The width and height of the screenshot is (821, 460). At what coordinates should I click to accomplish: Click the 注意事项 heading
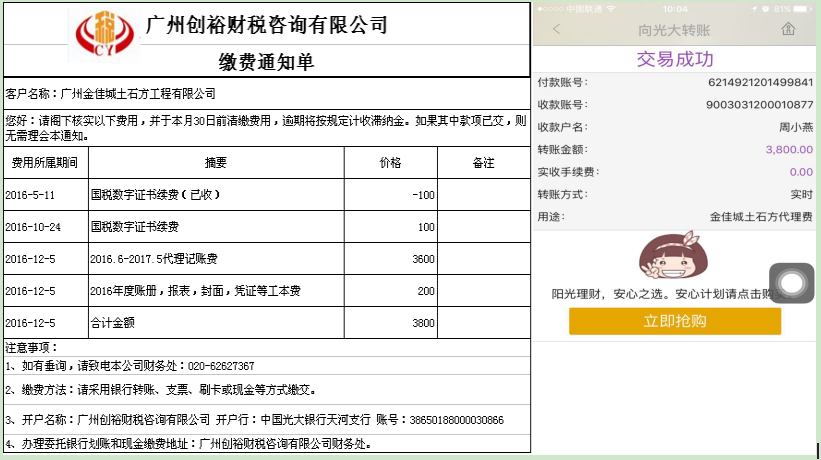click(31, 347)
